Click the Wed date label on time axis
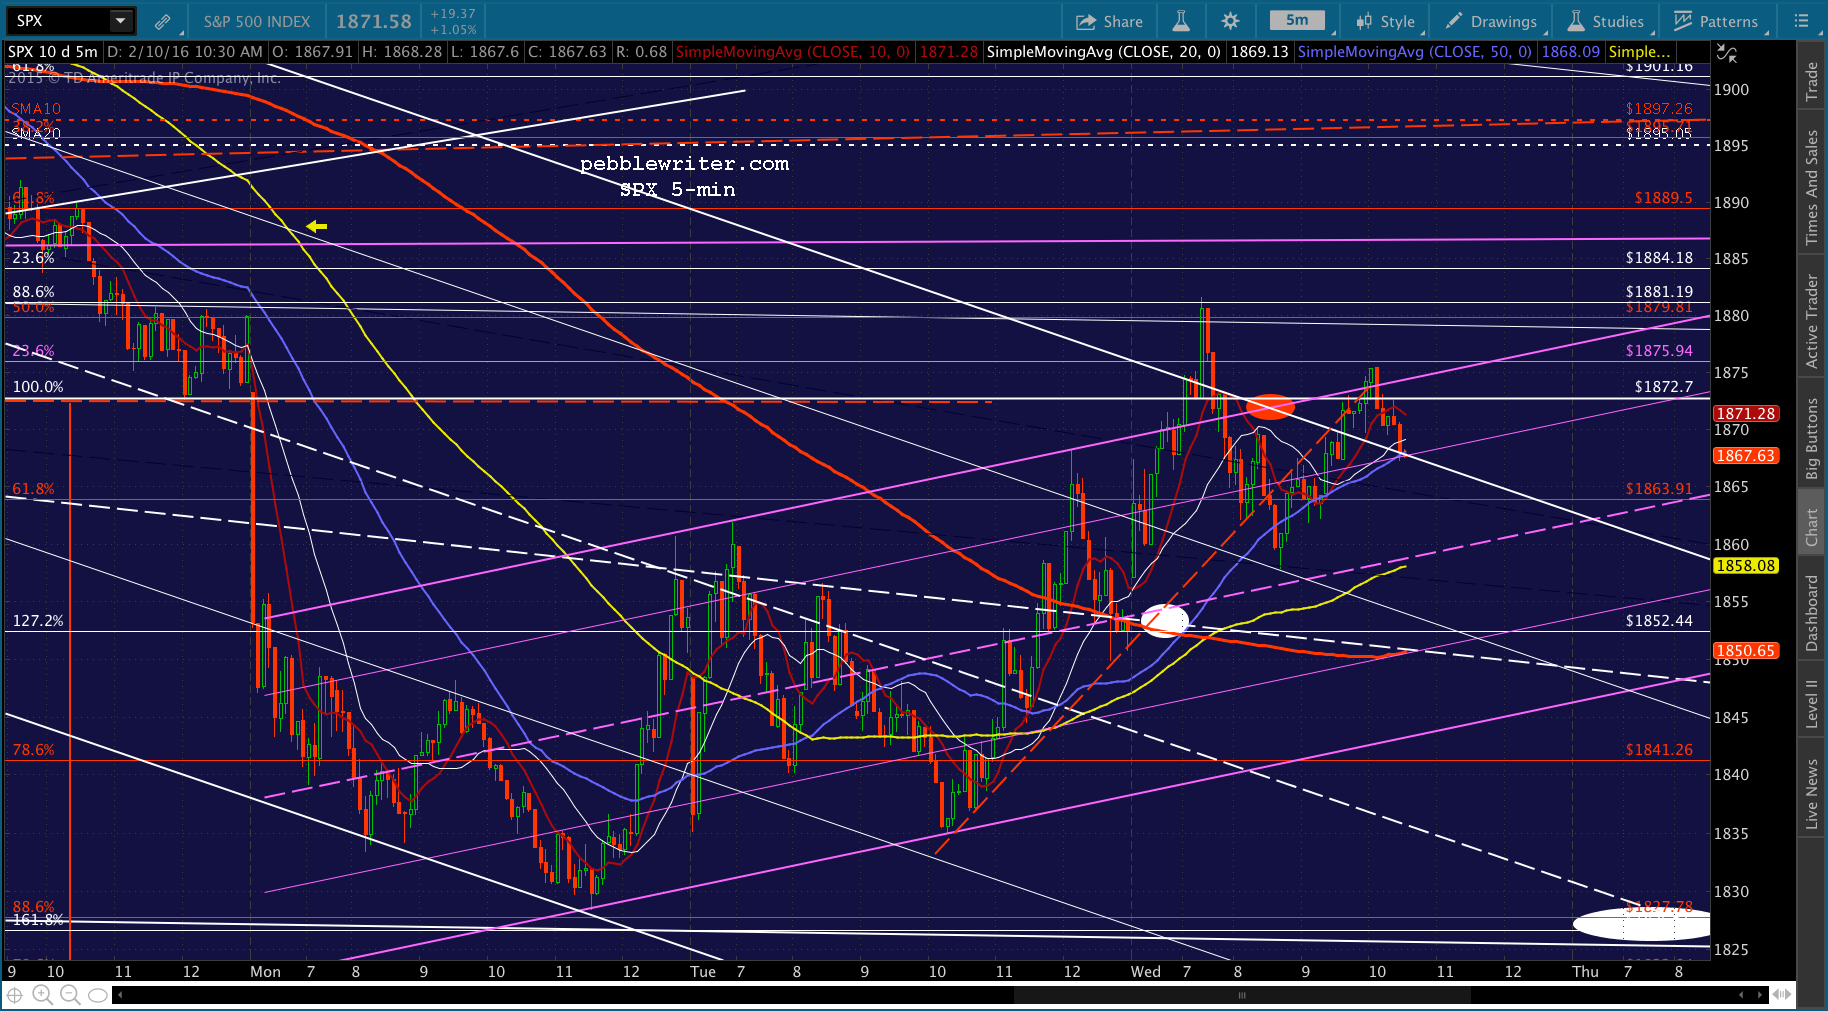Viewport: 1828px width, 1011px height. [x=1146, y=972]
